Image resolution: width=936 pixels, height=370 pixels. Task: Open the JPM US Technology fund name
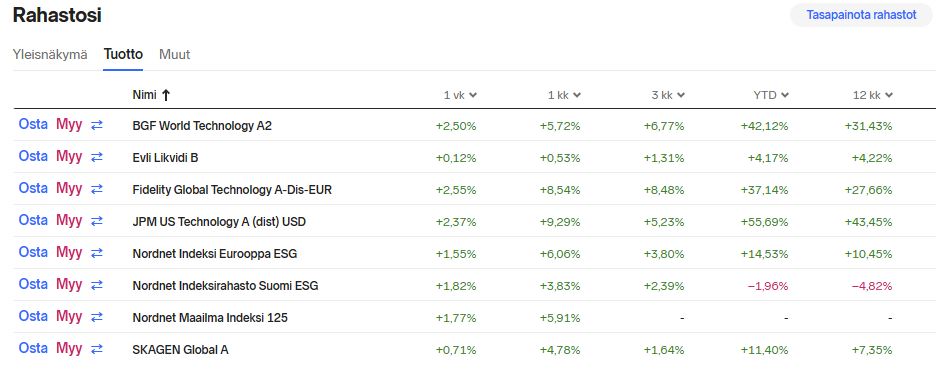(219, 222)
